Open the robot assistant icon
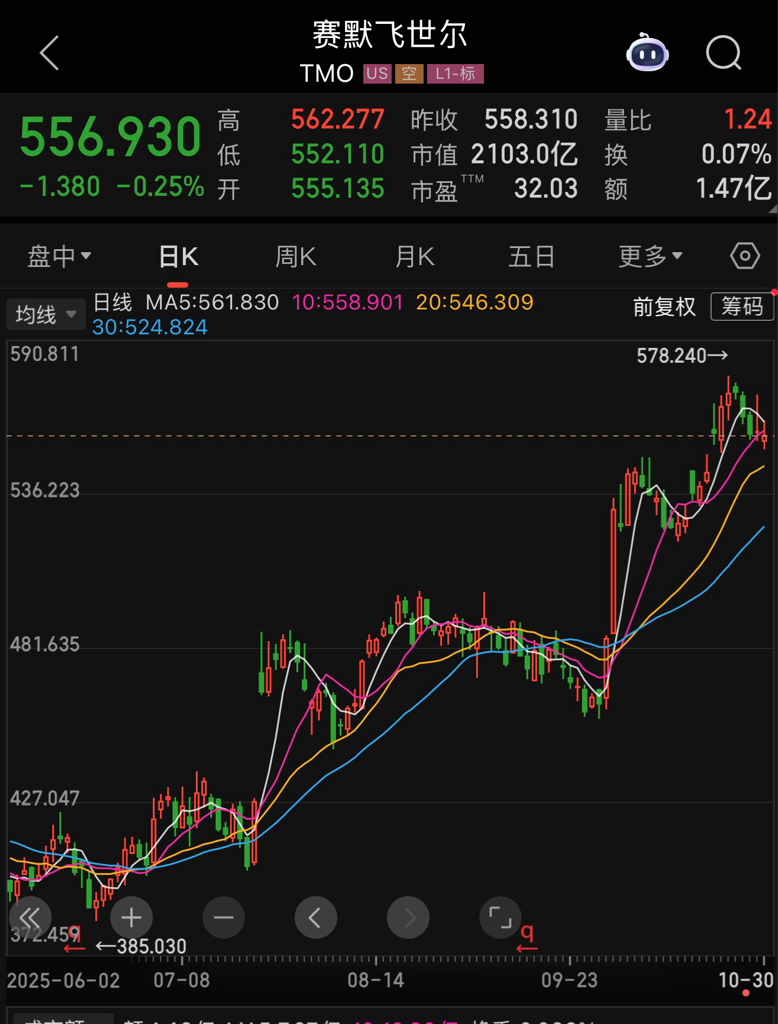The width and height of the screenshot is (778, 1024). click(x=647, y=54)
